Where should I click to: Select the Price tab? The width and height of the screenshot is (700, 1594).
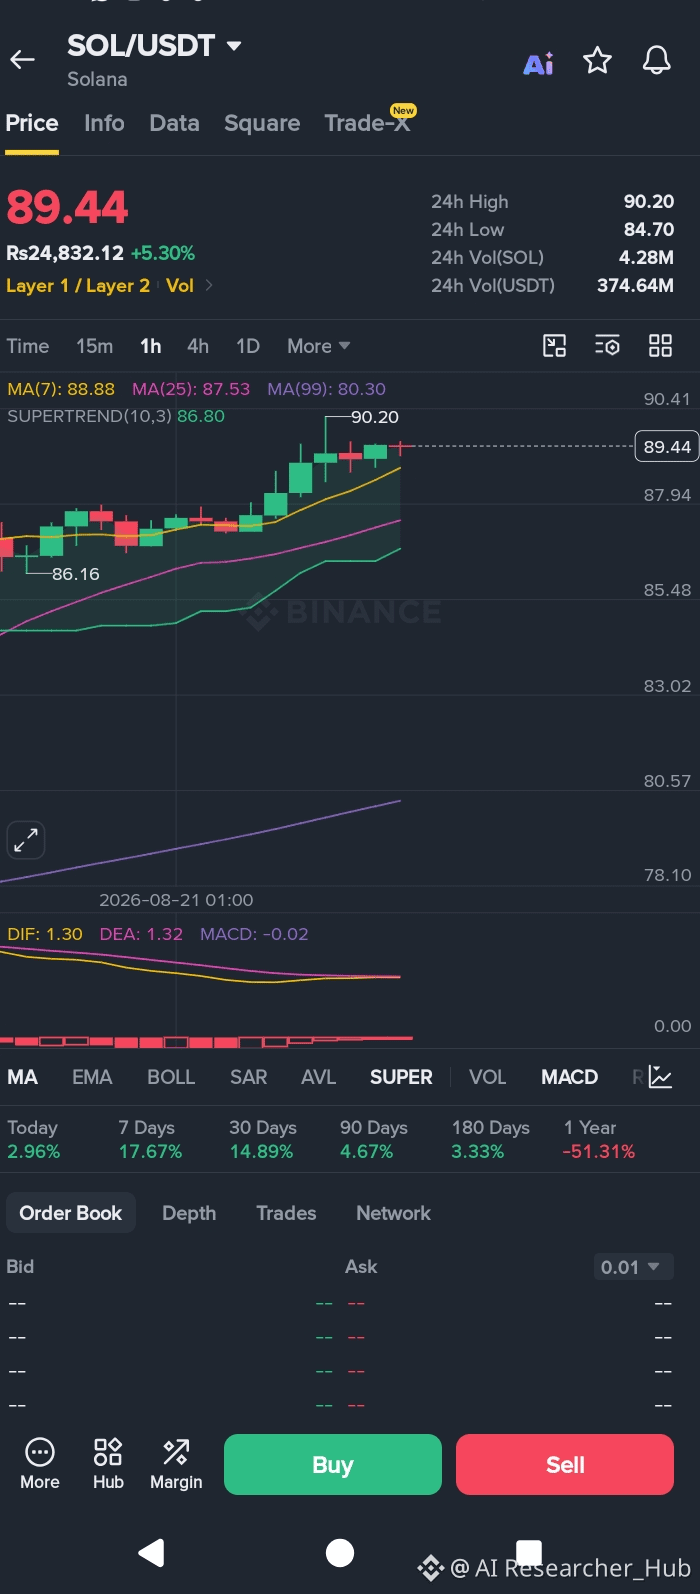pyautogui.click(x=32, y=123)
